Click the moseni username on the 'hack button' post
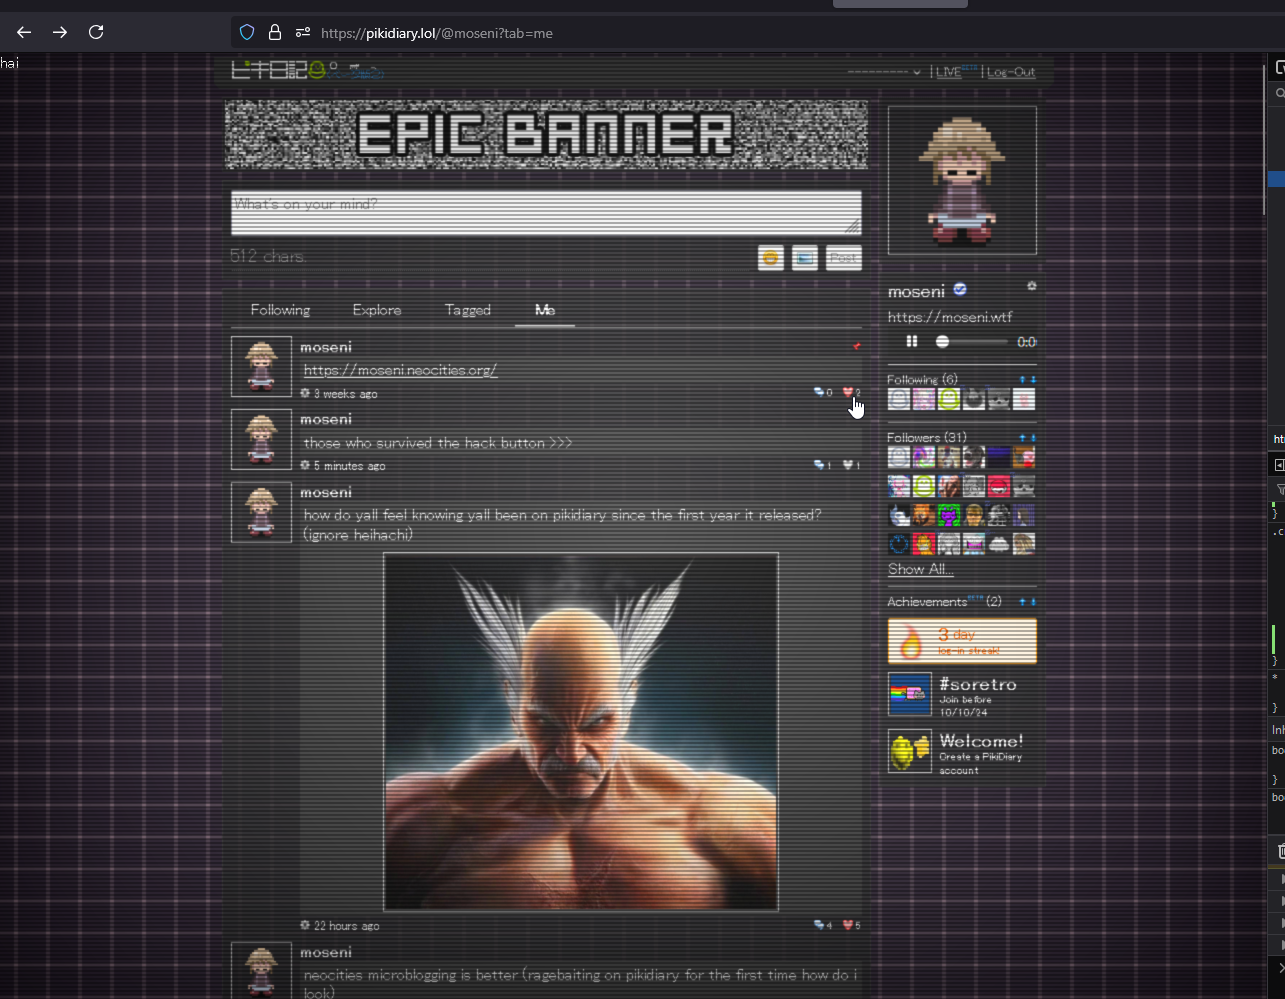This screenshot has height=999, width=1285. [x=326, y=419]
